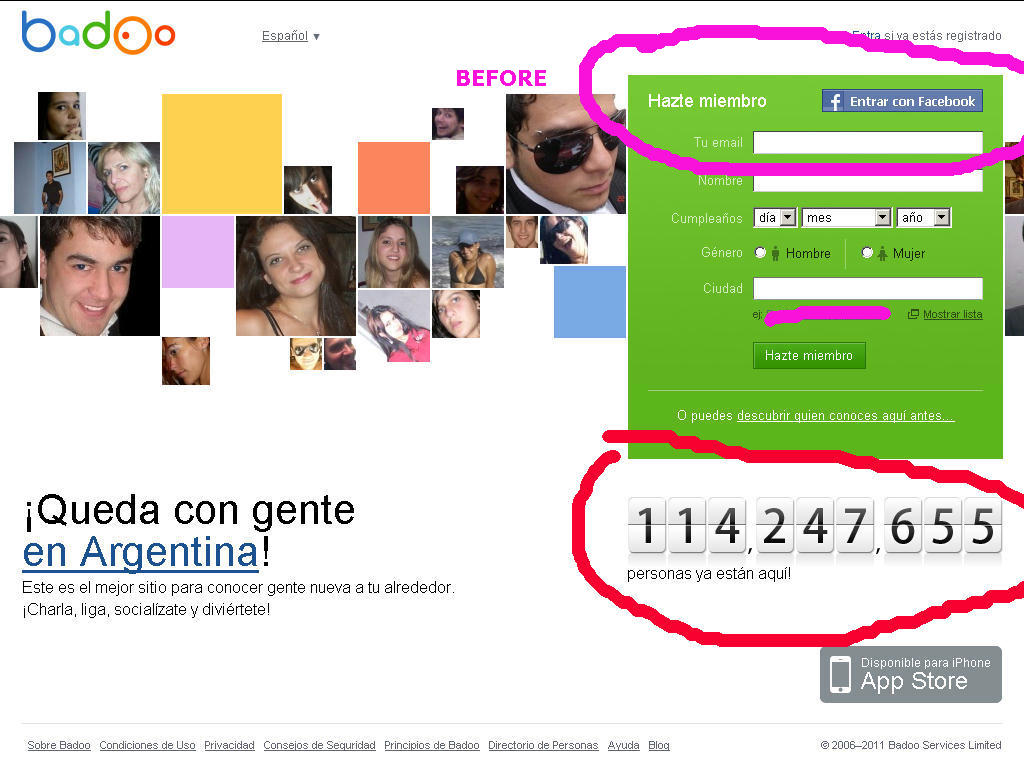1024x768 pixels.
Task: Open Condiciones de Uso footer link
Action: tap(148, 745)
